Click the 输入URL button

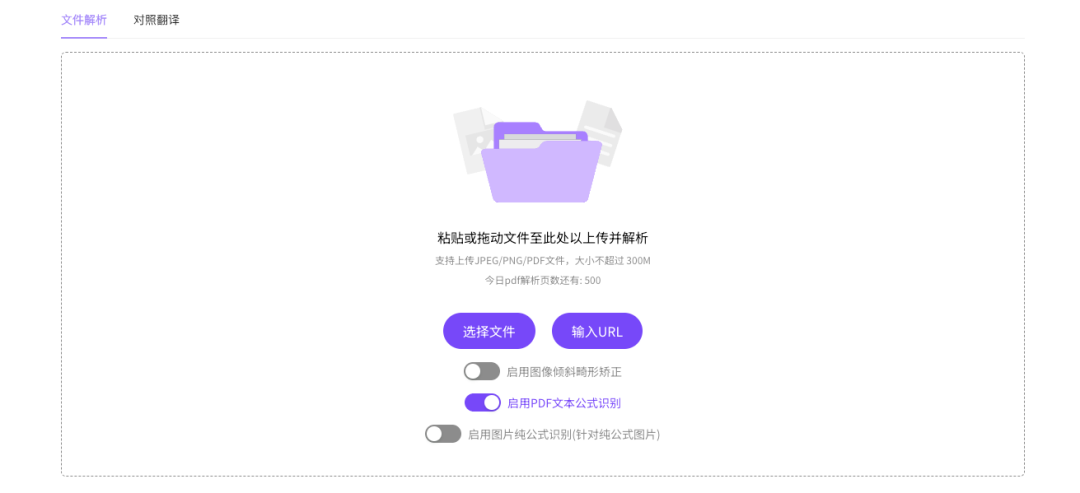coord(597,331)
